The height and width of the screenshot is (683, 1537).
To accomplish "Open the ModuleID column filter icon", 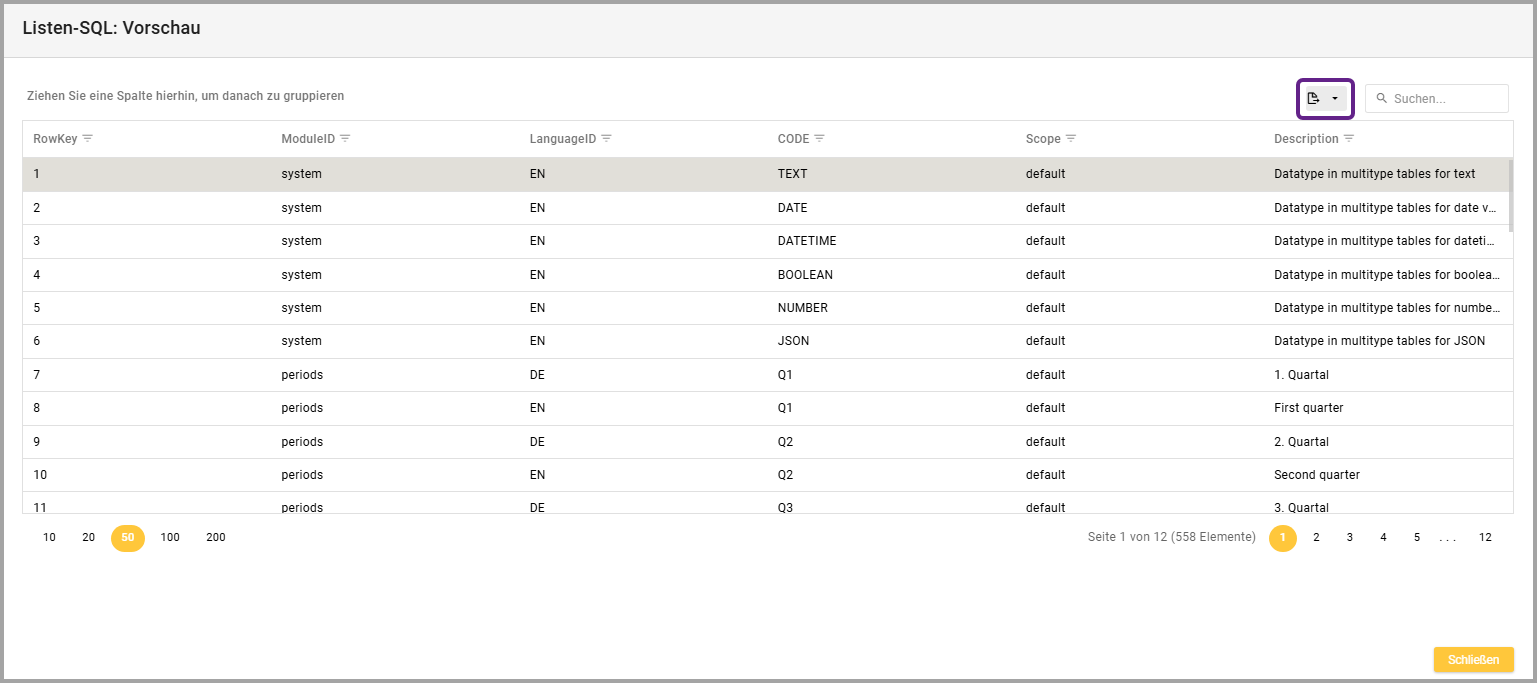I will tap(345, 138).
